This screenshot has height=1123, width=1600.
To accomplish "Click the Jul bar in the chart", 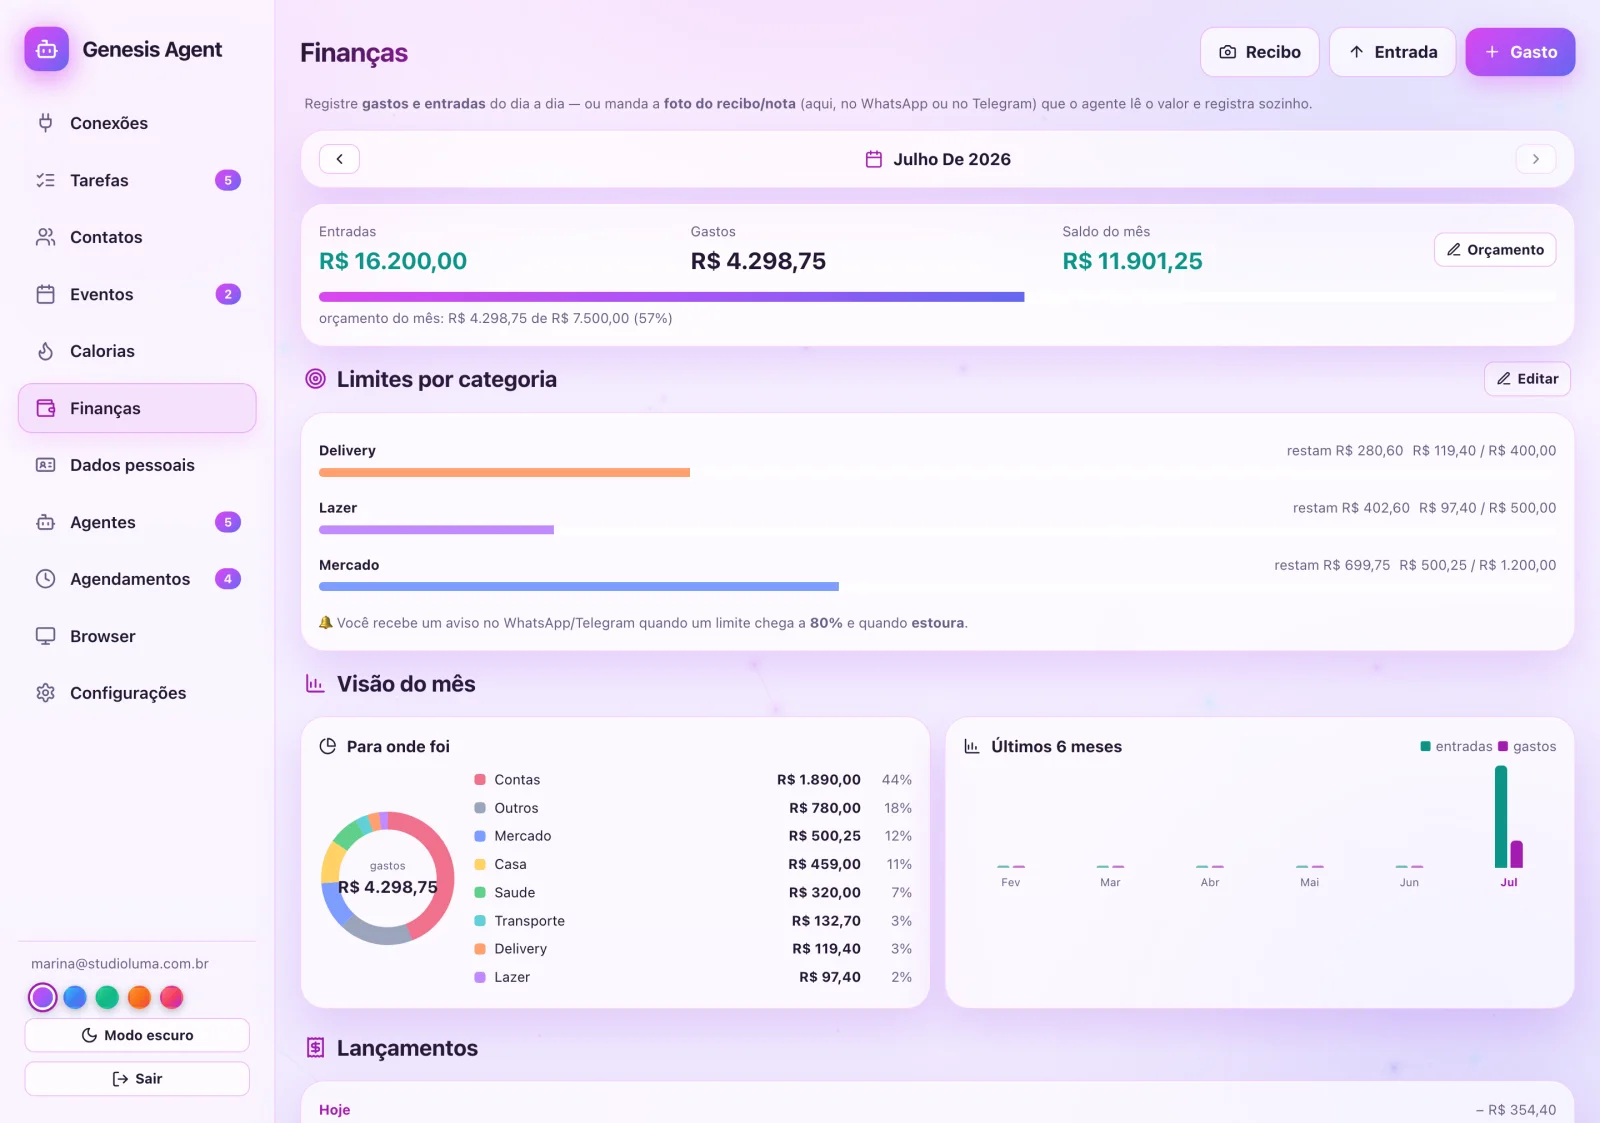I will click(x=1508, y=816).
